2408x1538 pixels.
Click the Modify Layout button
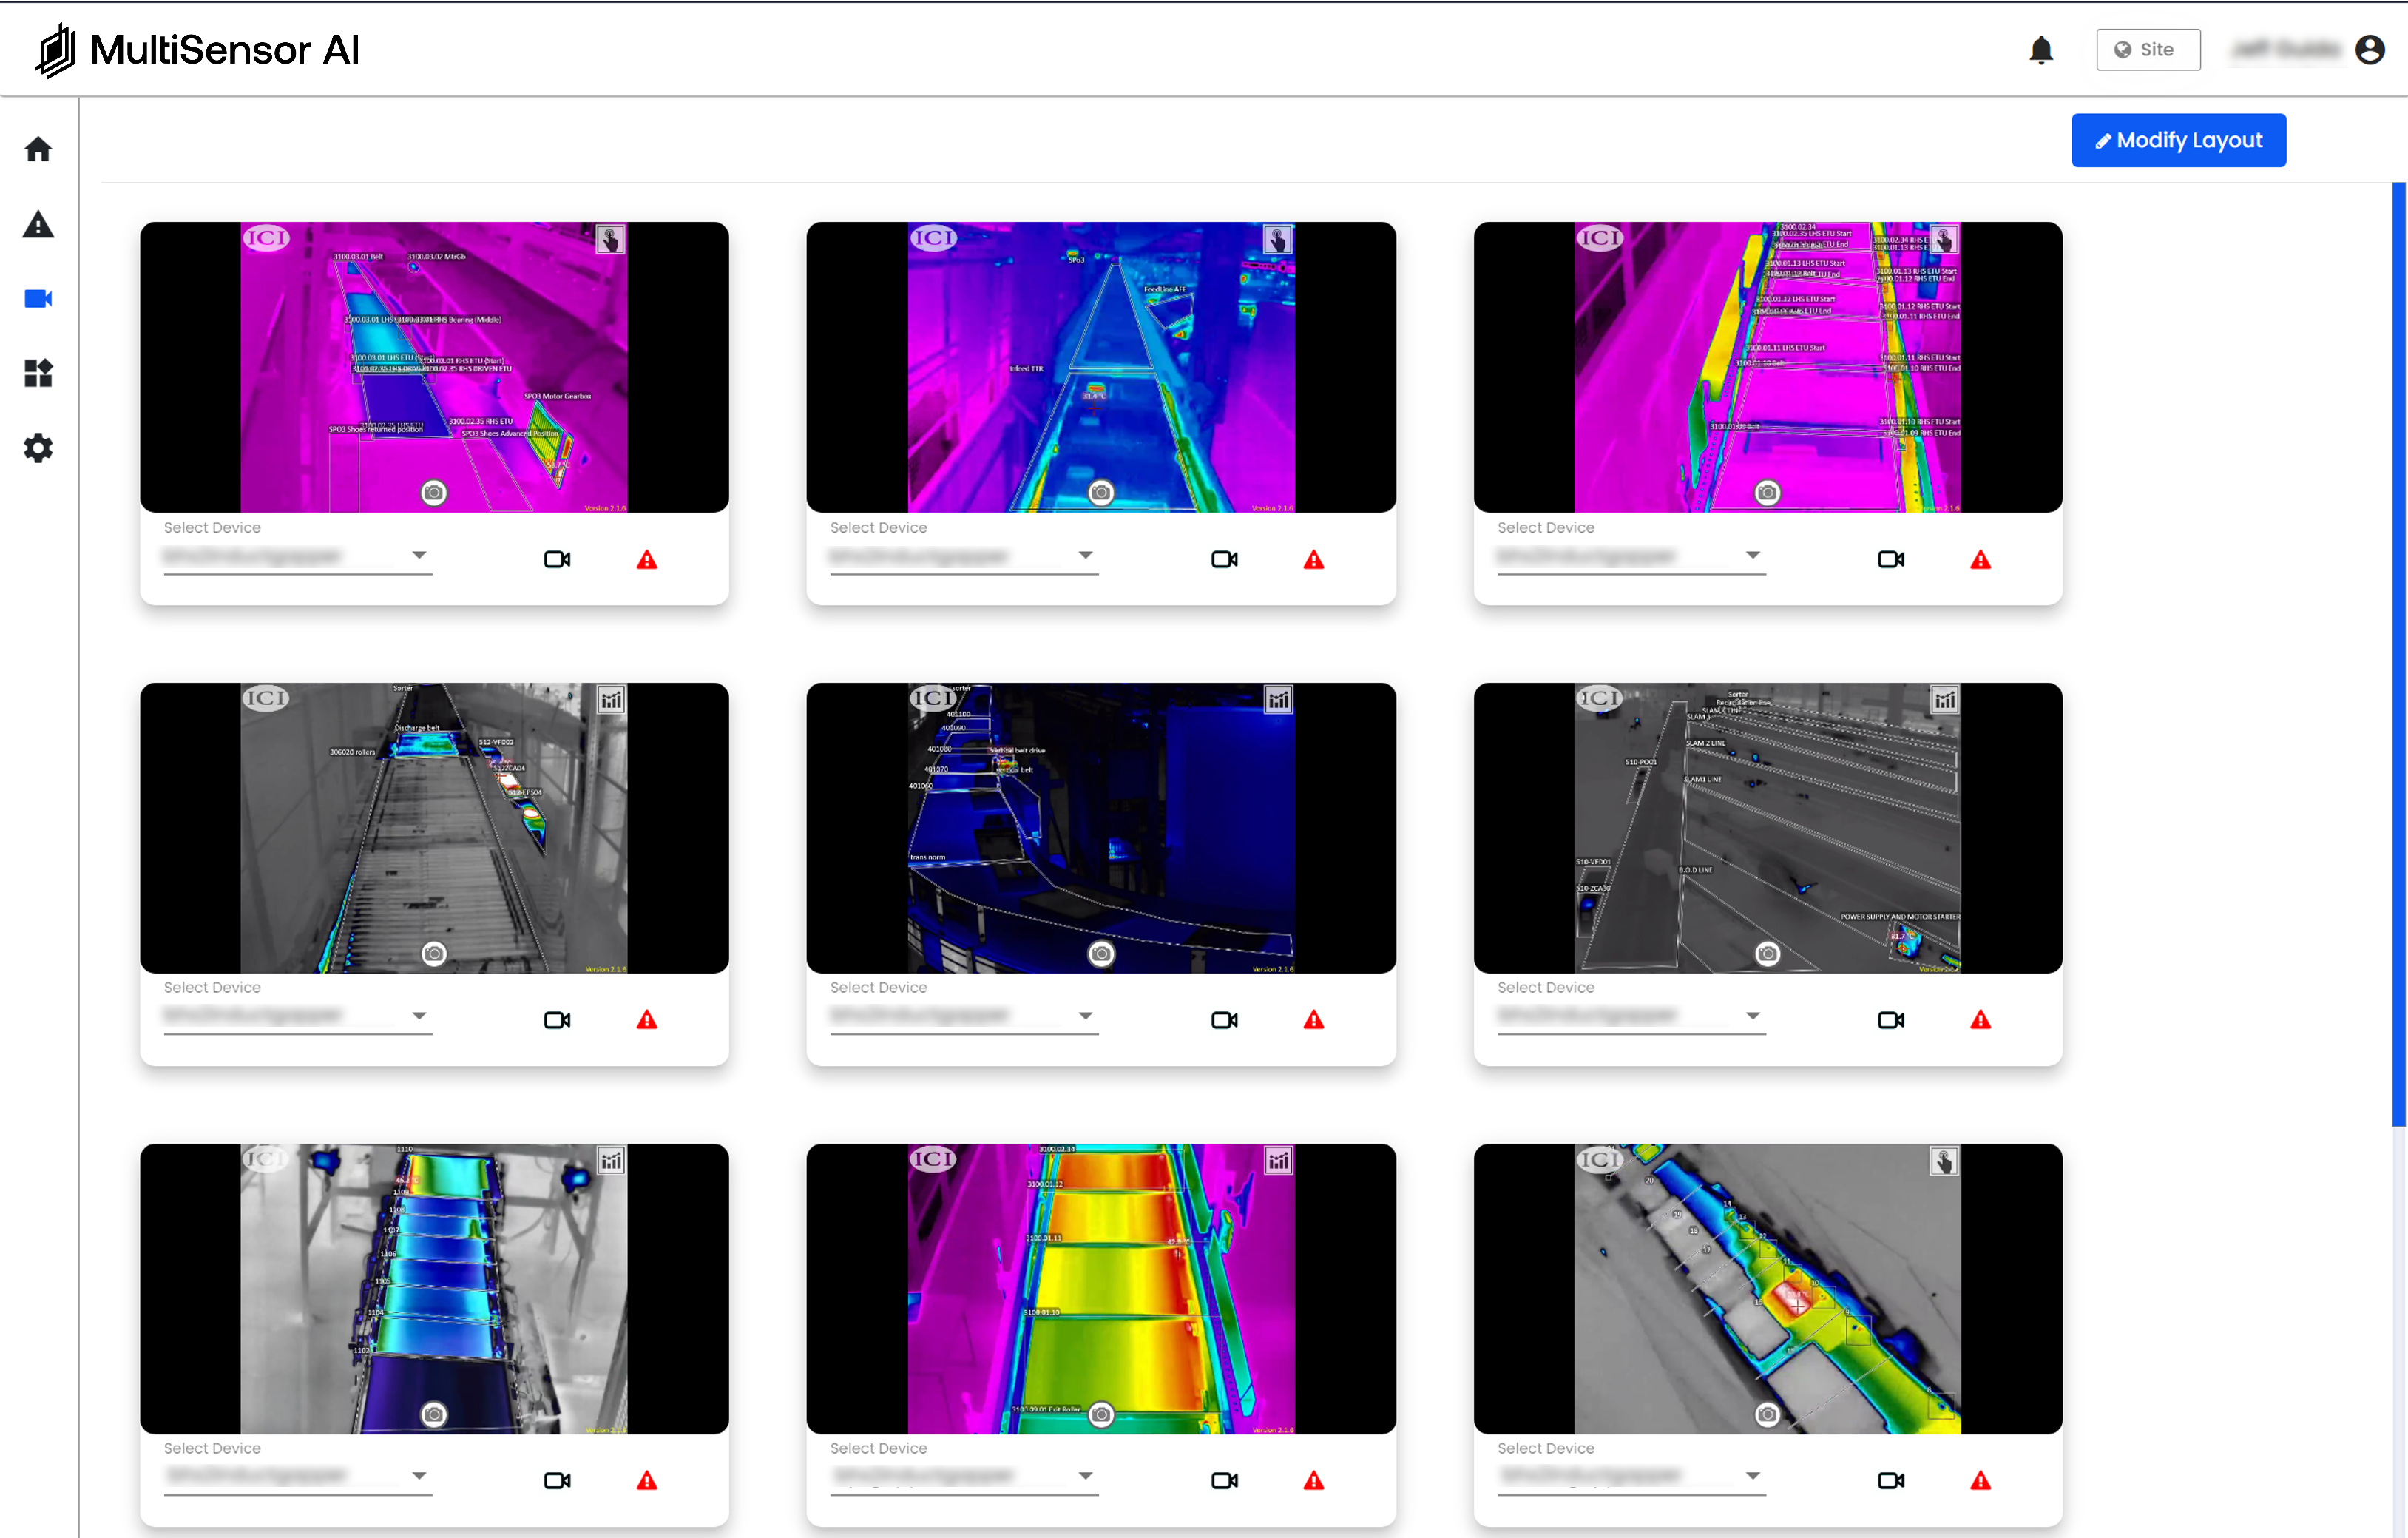point(2177,140)
